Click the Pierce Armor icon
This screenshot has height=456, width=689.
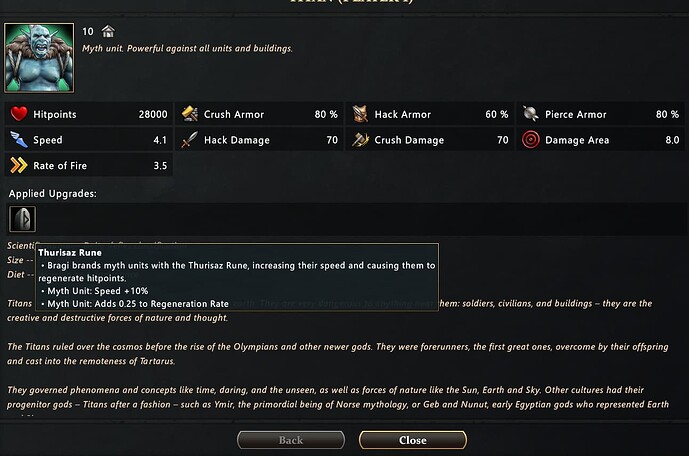pyautogui.click(x=531, y=114)
